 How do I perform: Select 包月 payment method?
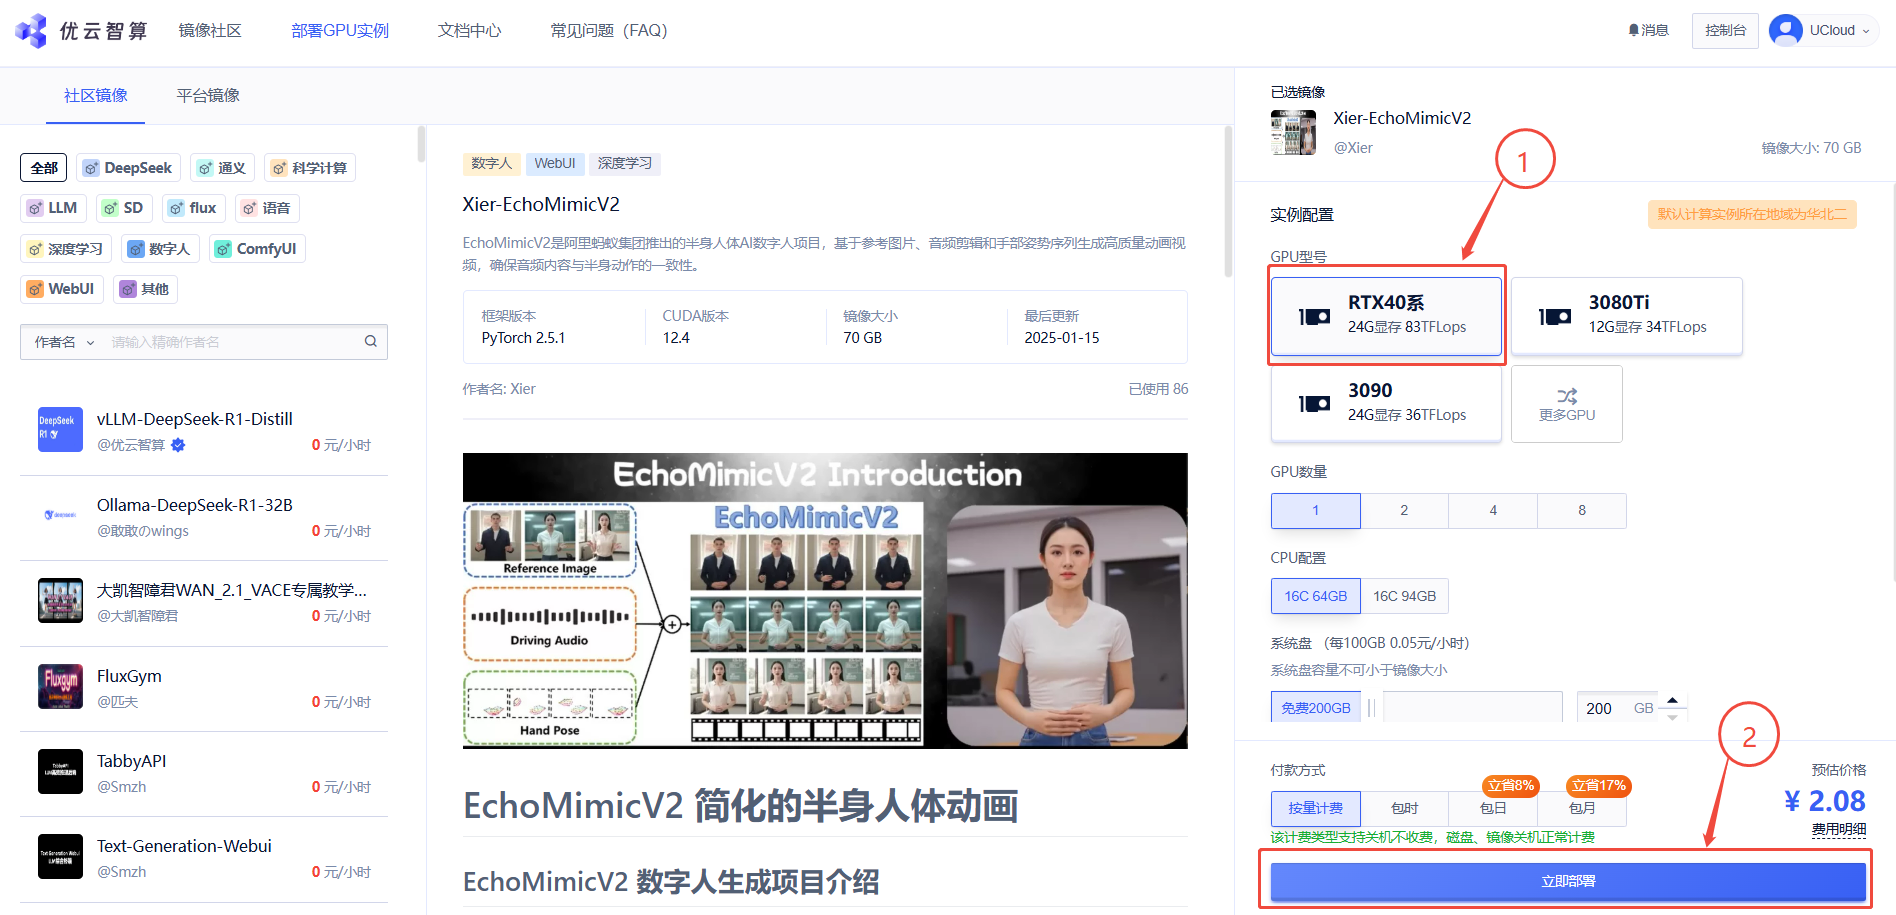tap(1582, 808)
